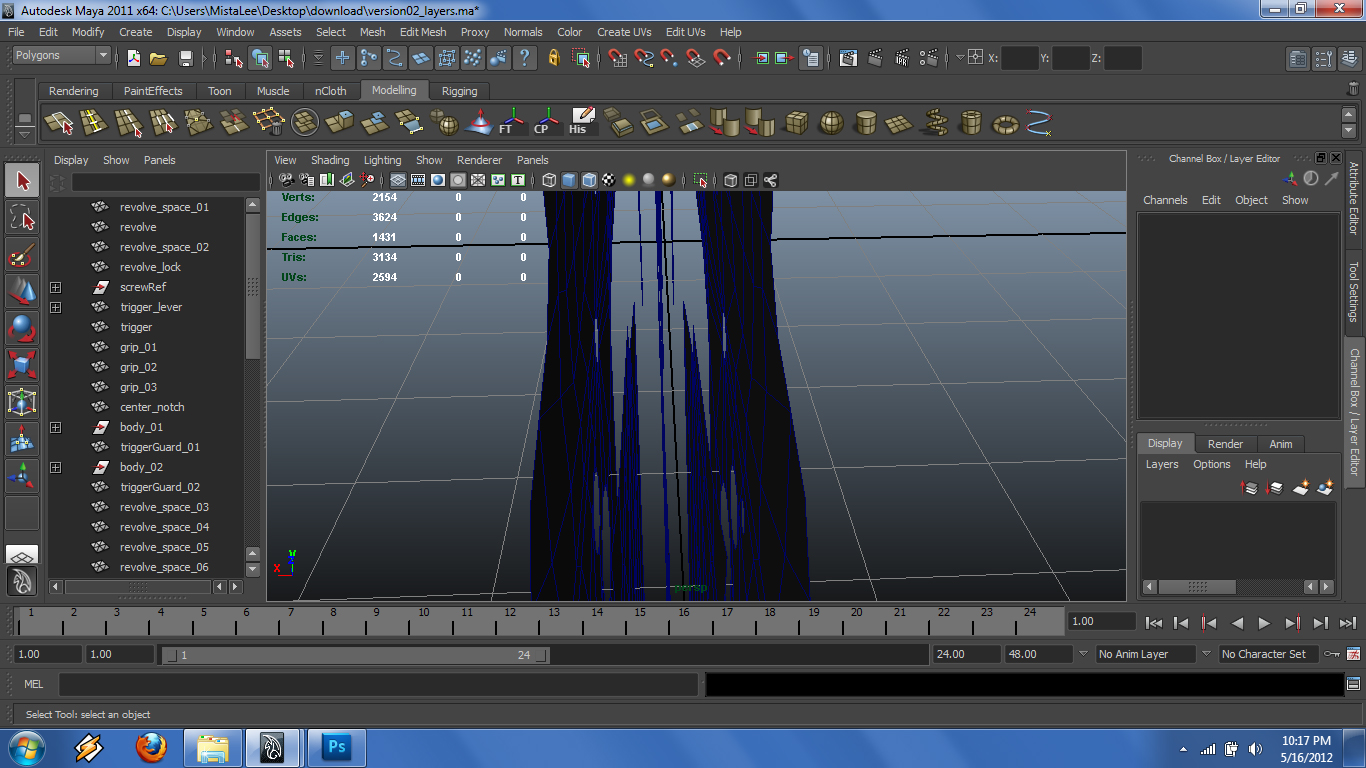Toggle the viewport grid display icon
This screenshot has width=1366, height=768.
coord(398,180)
